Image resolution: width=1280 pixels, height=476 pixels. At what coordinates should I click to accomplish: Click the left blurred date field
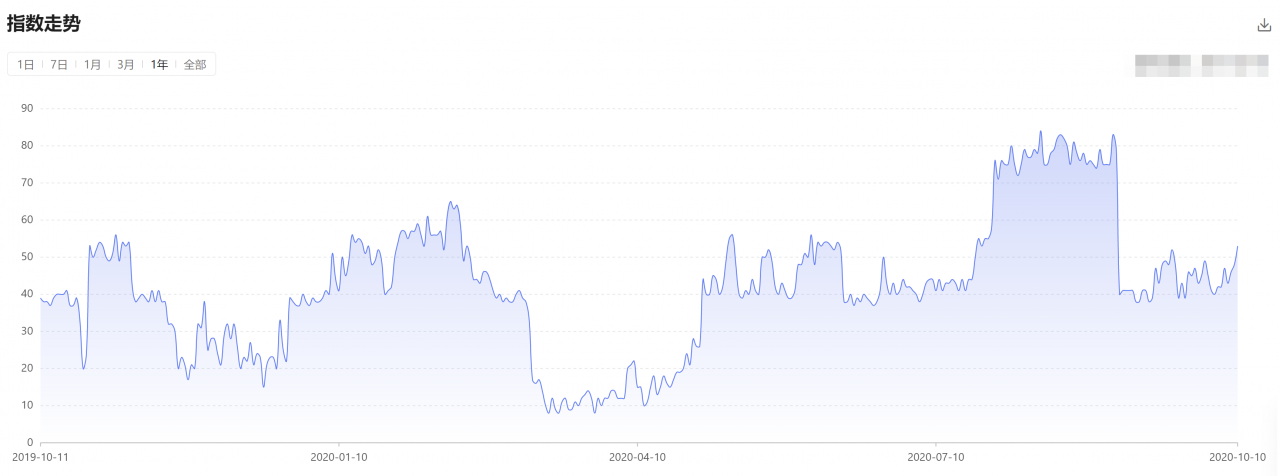(x=1161, y=66)
